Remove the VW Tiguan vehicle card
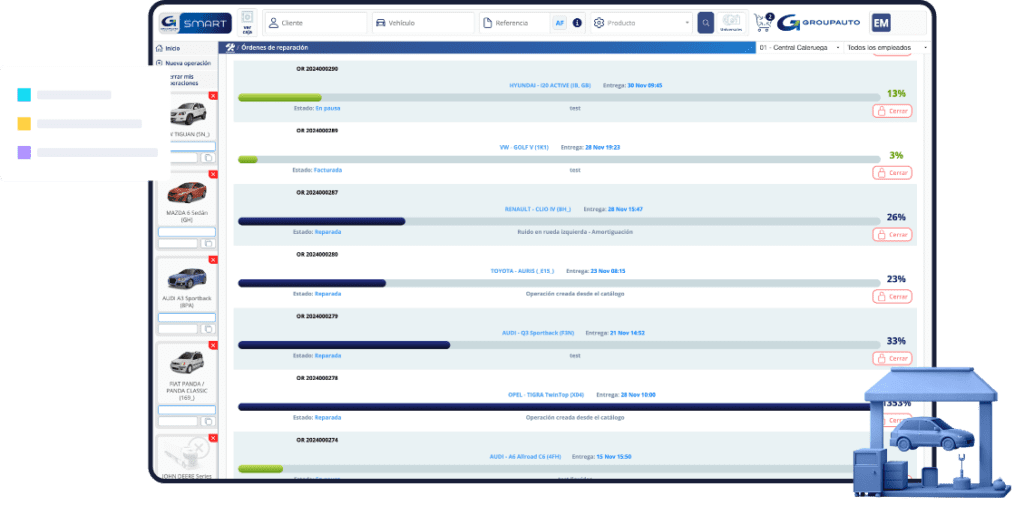 click(x=213, y=96)
